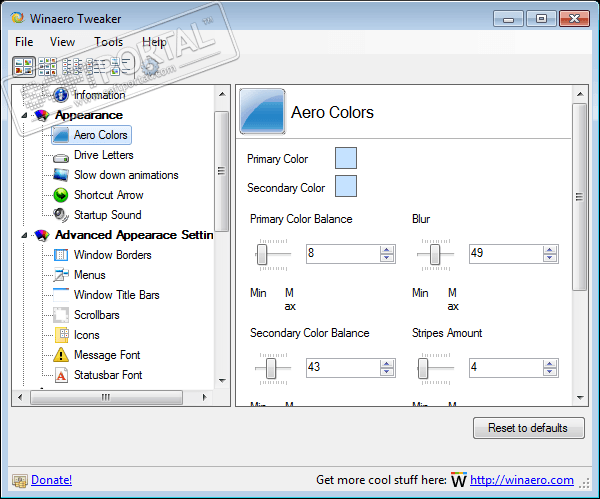The height and width of the screenshot is (499, 600).
Task: Click the Startup Sound speaker icon
Action: click(61, 215)
